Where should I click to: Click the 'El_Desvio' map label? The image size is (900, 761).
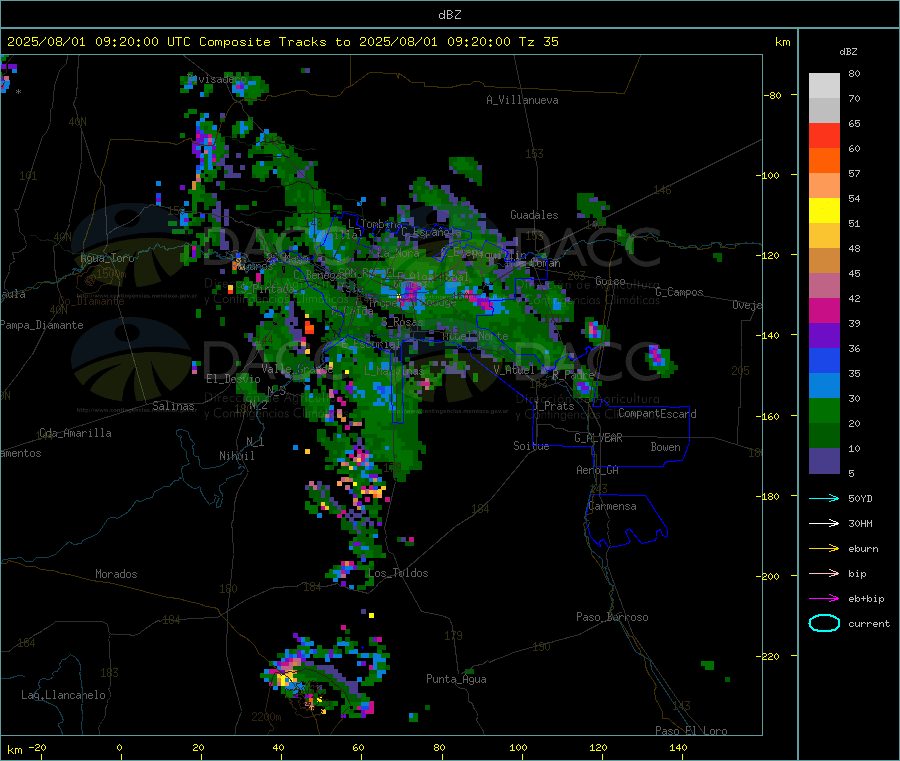(x=233, y=379)
